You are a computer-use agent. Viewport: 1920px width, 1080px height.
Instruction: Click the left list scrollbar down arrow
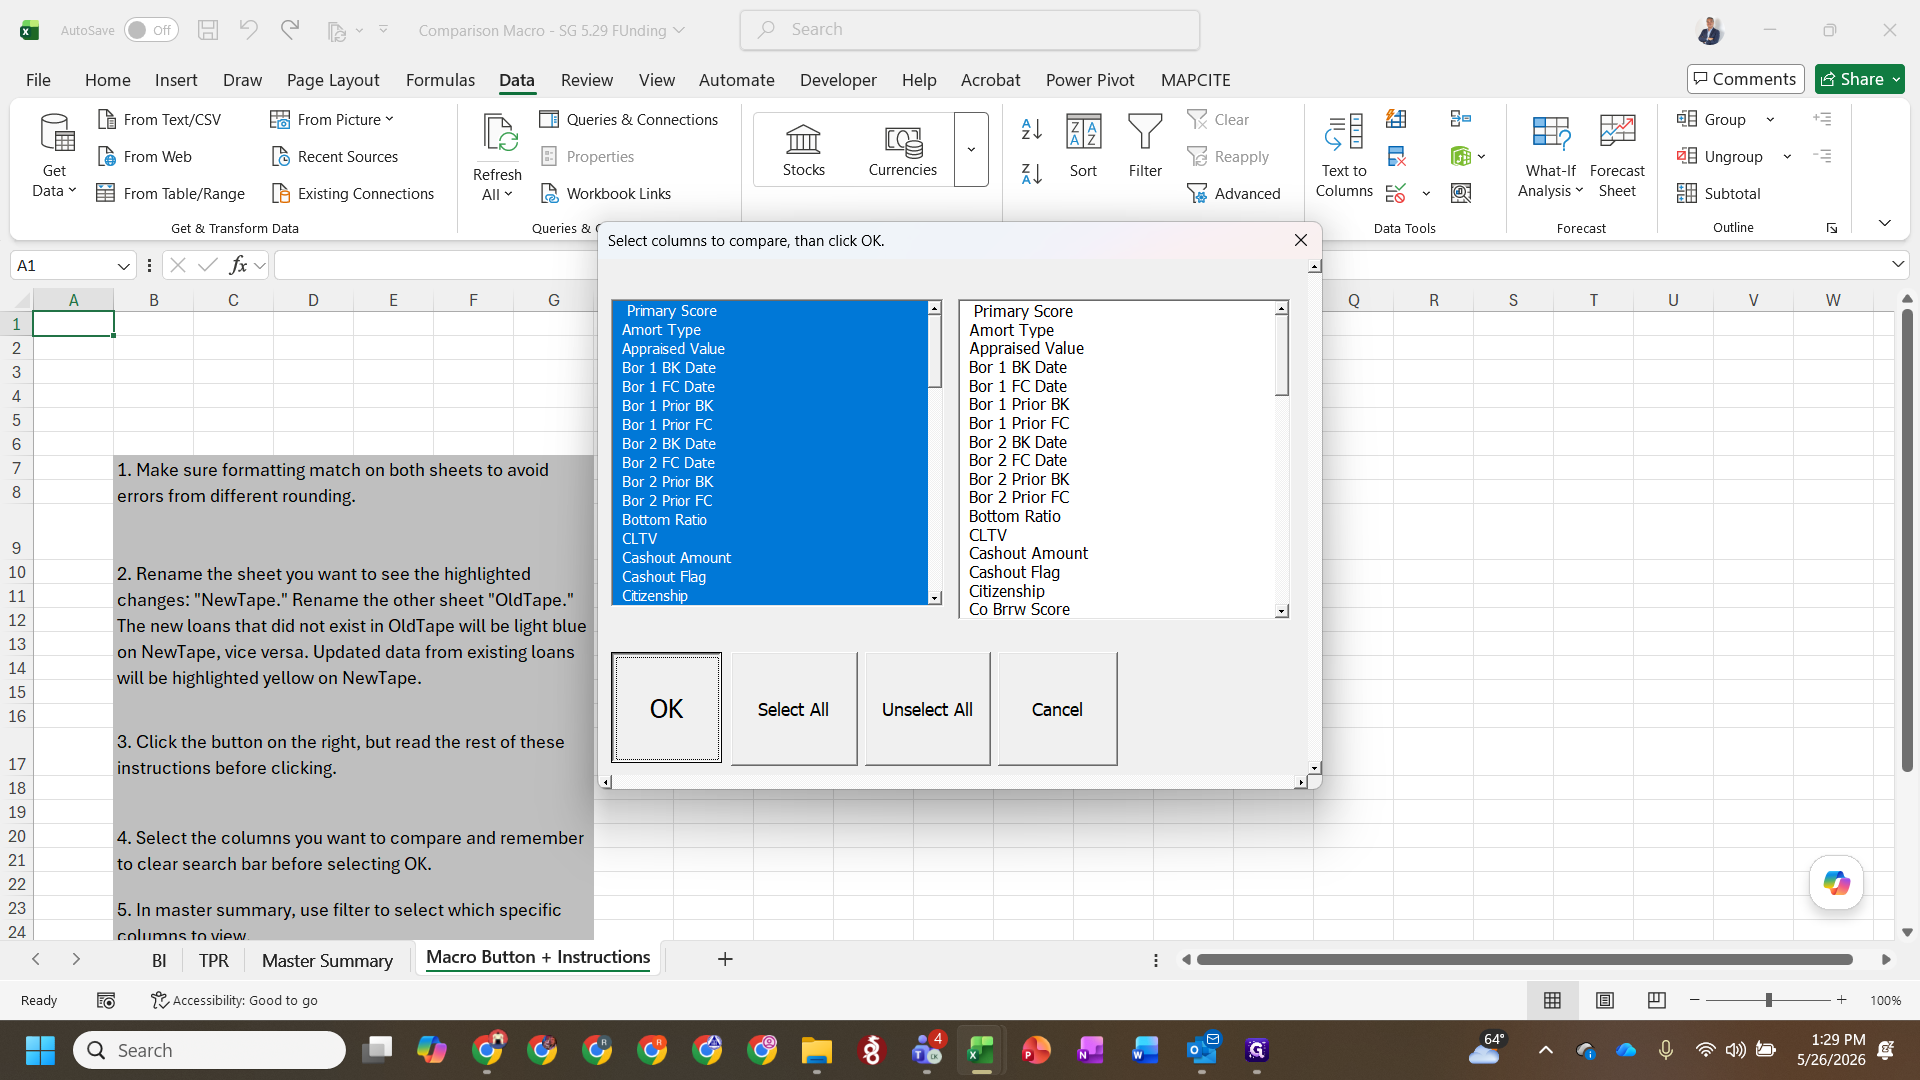tap(934, 598)
